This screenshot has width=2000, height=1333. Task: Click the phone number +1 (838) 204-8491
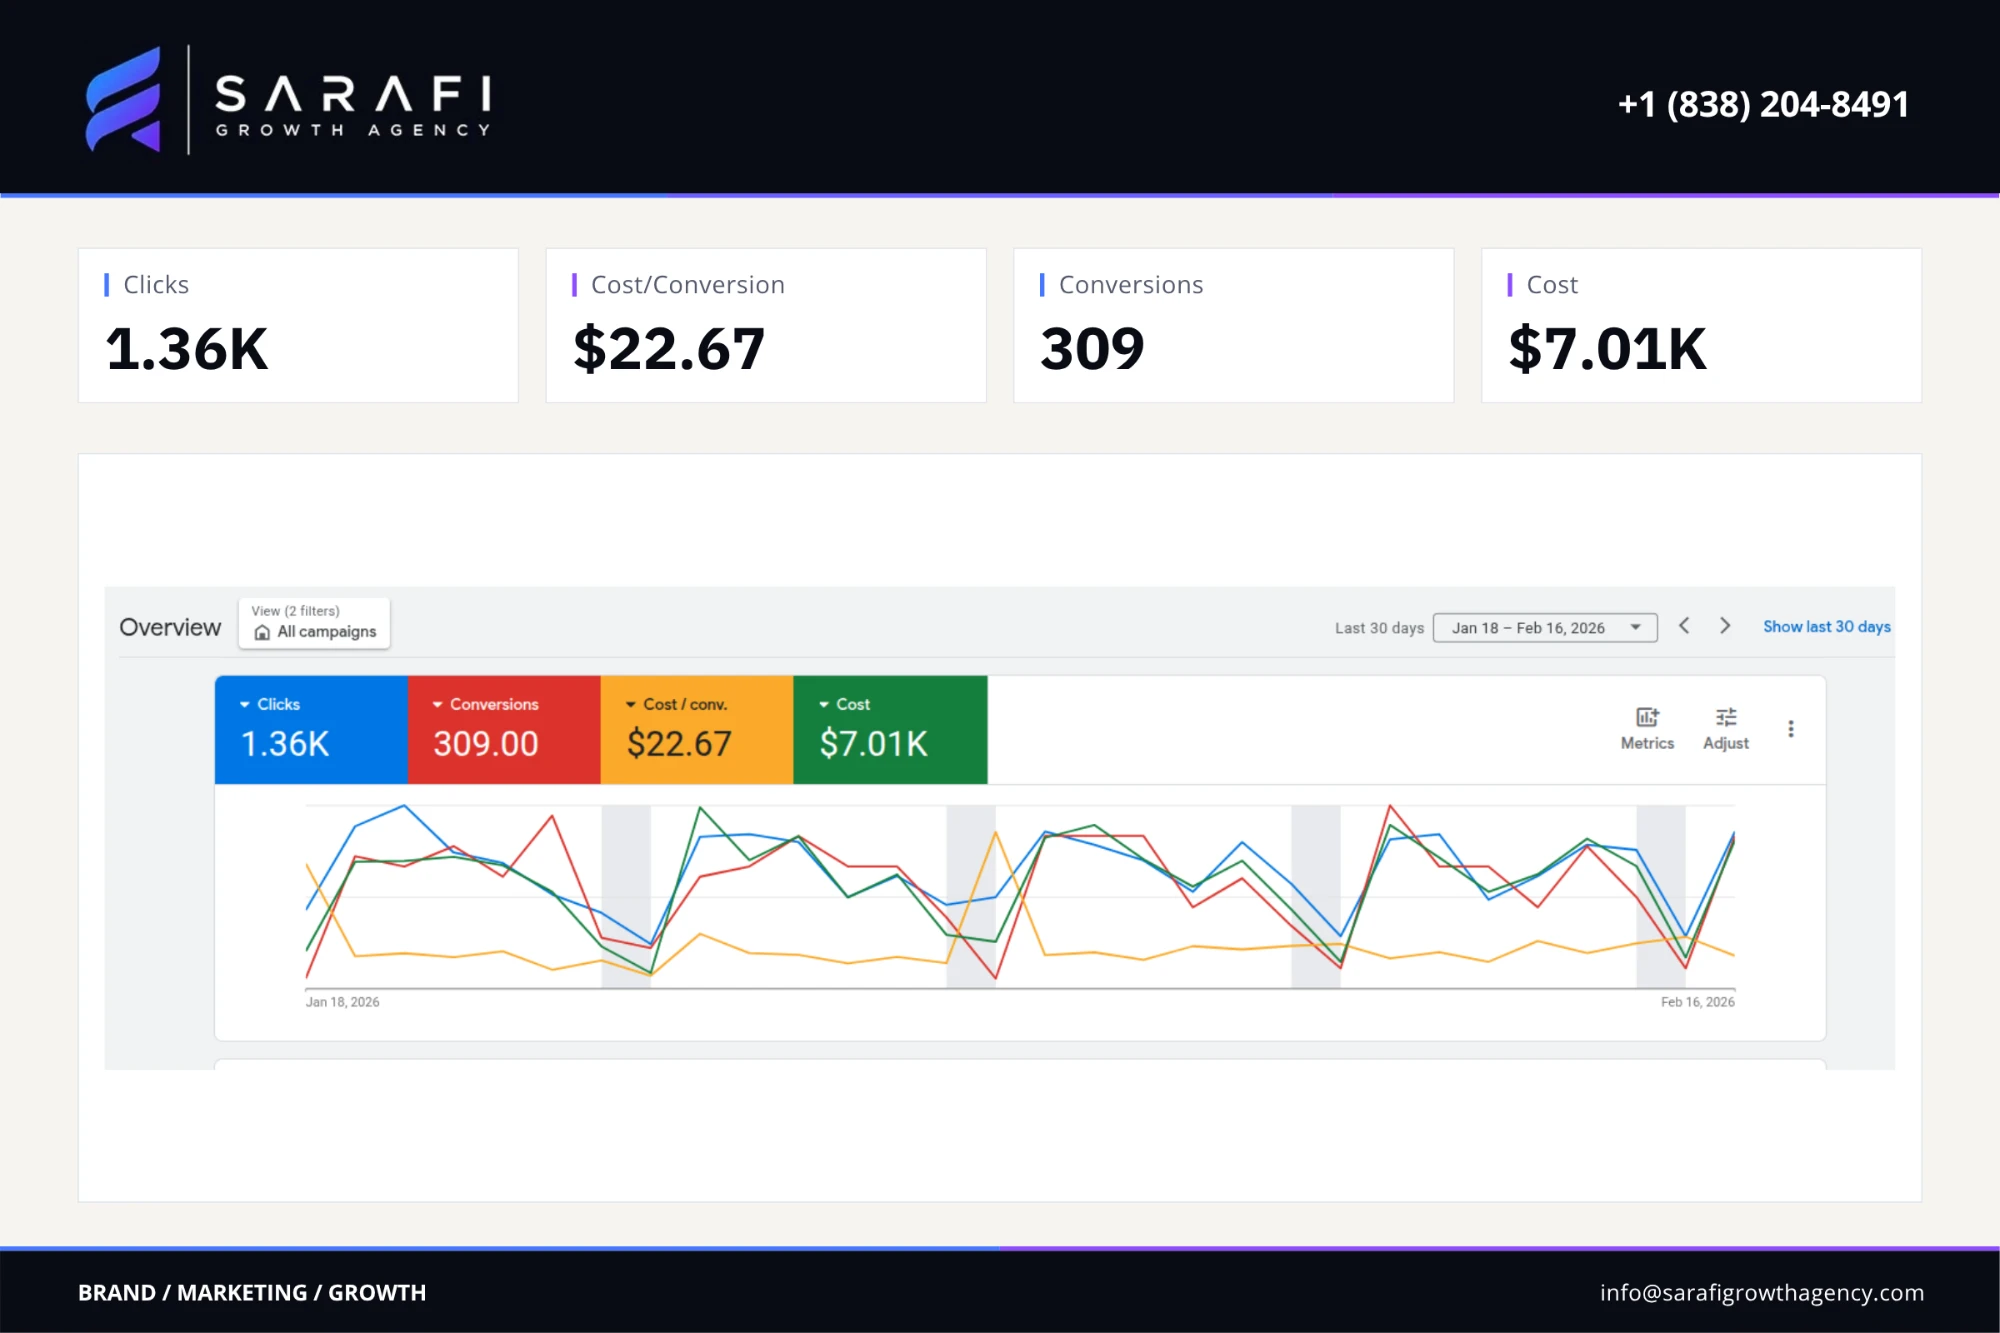coord(1763,104)
